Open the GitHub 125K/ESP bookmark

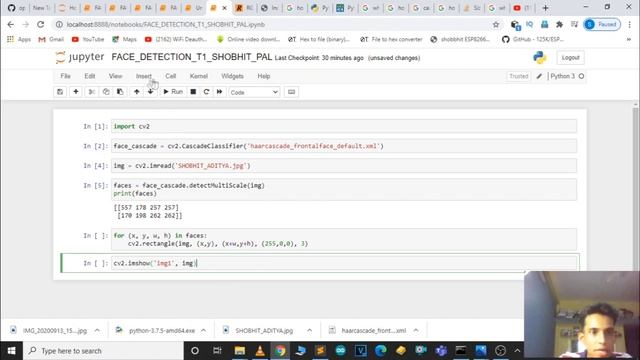tap(533, 39)
